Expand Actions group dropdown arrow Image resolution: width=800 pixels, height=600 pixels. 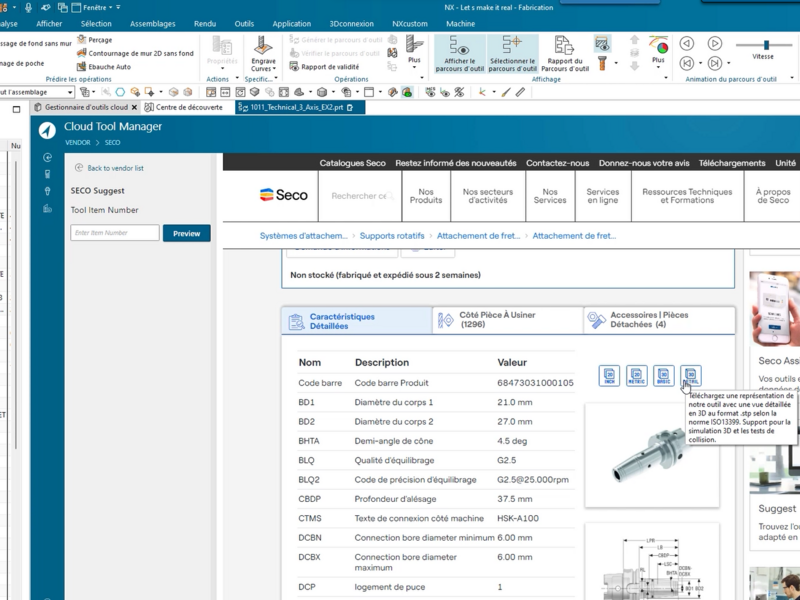237,79
